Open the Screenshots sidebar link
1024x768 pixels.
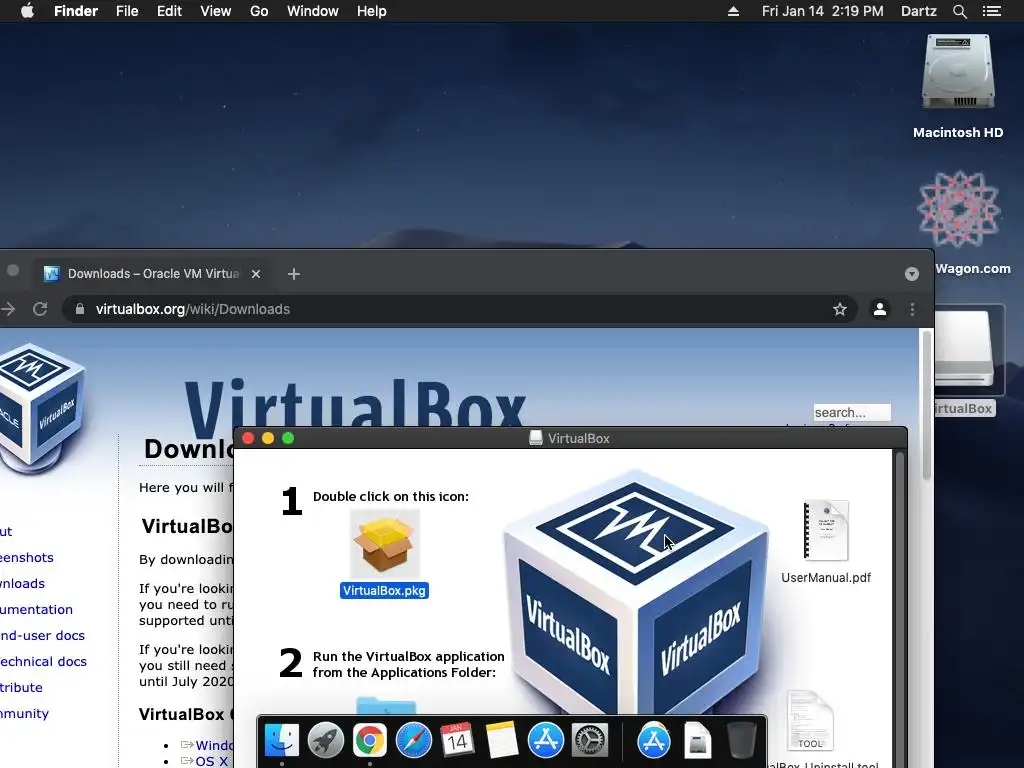[27, 557]
